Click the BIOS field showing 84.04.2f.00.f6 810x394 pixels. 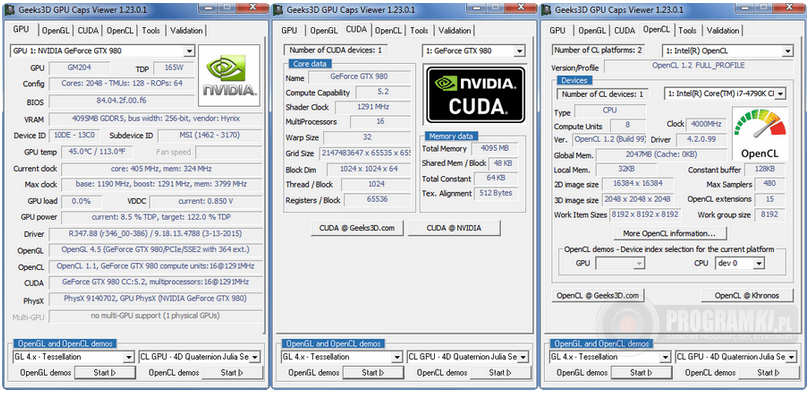(x=121, y=101)
